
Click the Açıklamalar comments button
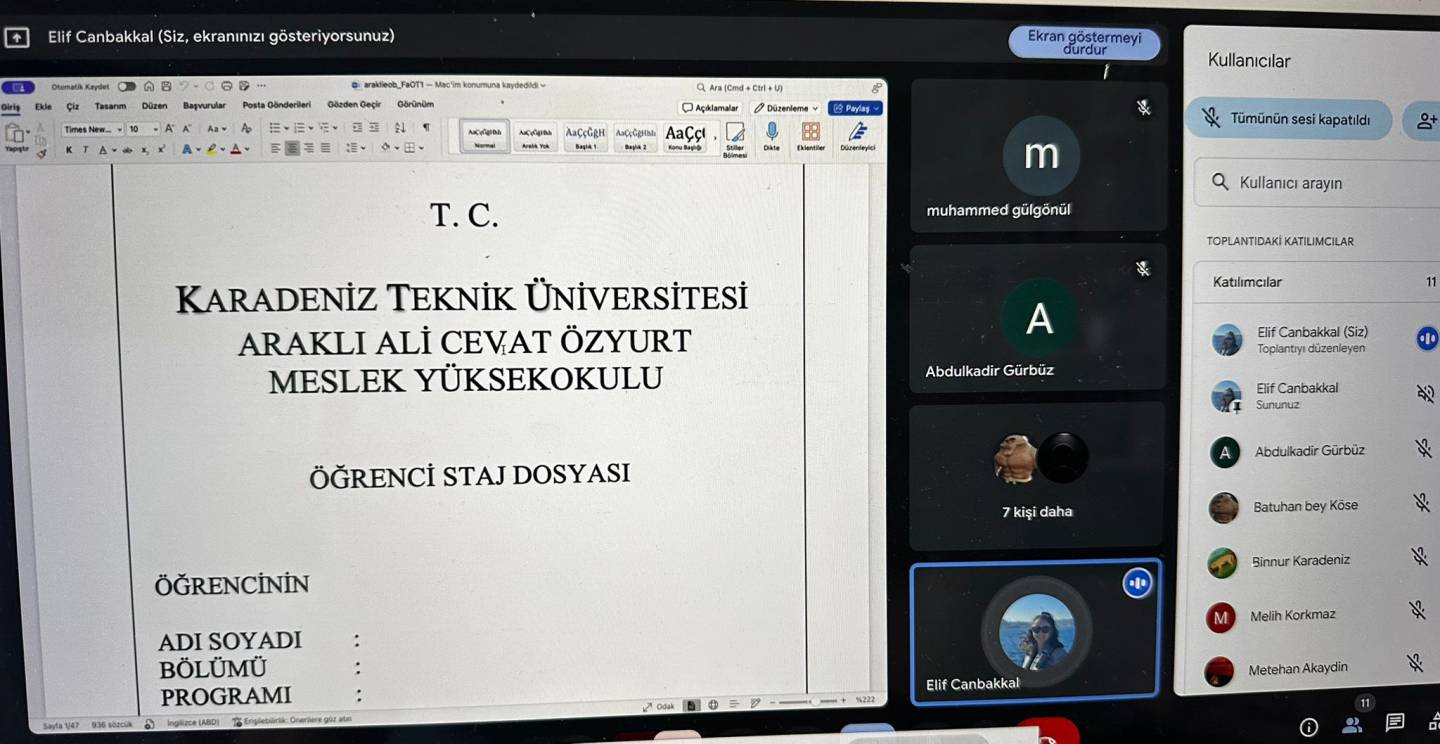710,108
